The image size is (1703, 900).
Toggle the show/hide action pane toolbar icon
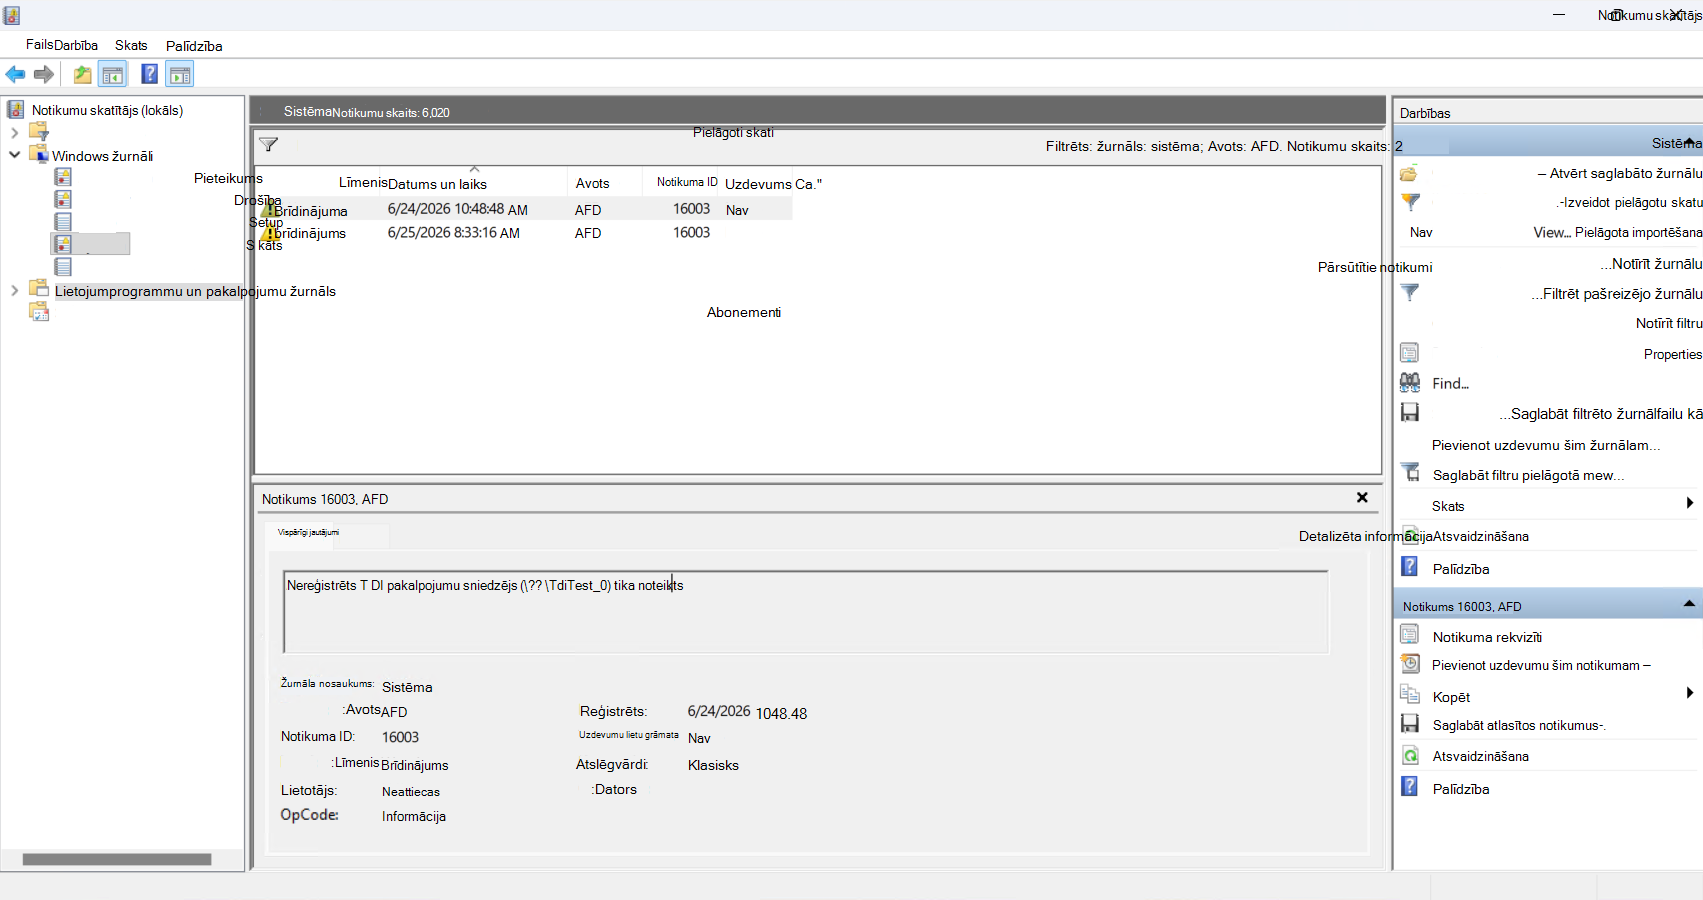tap(180, 74)
